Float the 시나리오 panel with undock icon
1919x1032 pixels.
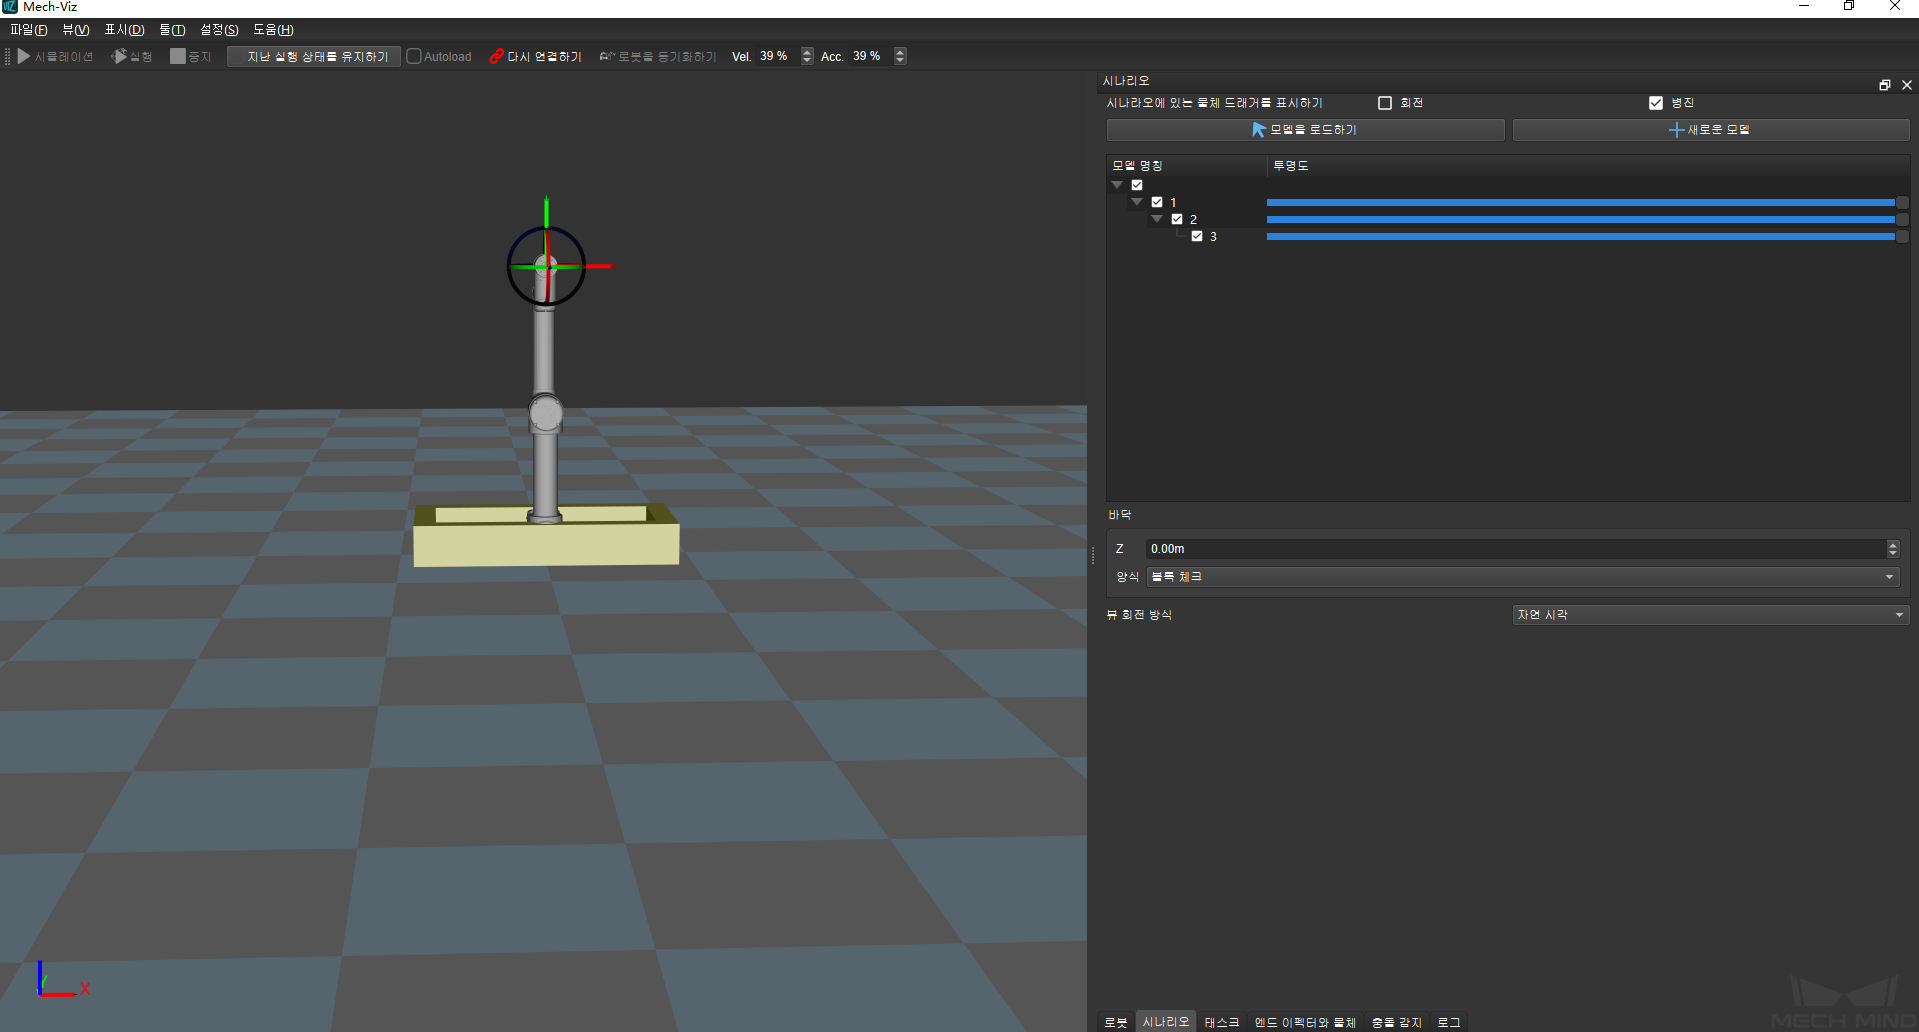1885,86
